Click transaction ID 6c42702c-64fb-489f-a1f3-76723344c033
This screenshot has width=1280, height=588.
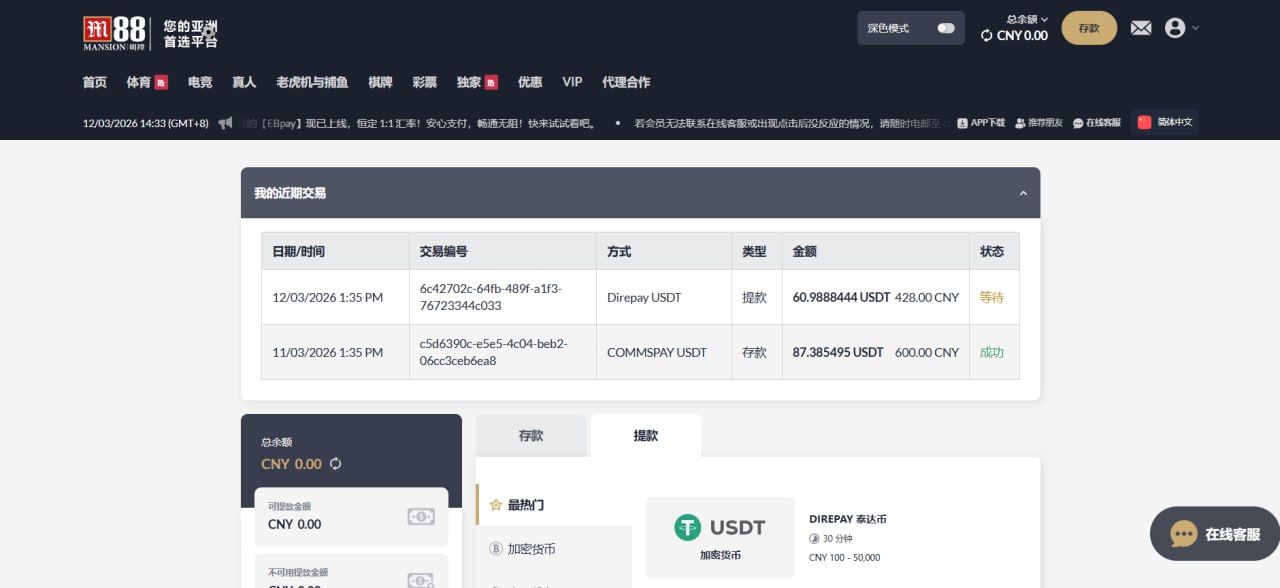[491, 297]
